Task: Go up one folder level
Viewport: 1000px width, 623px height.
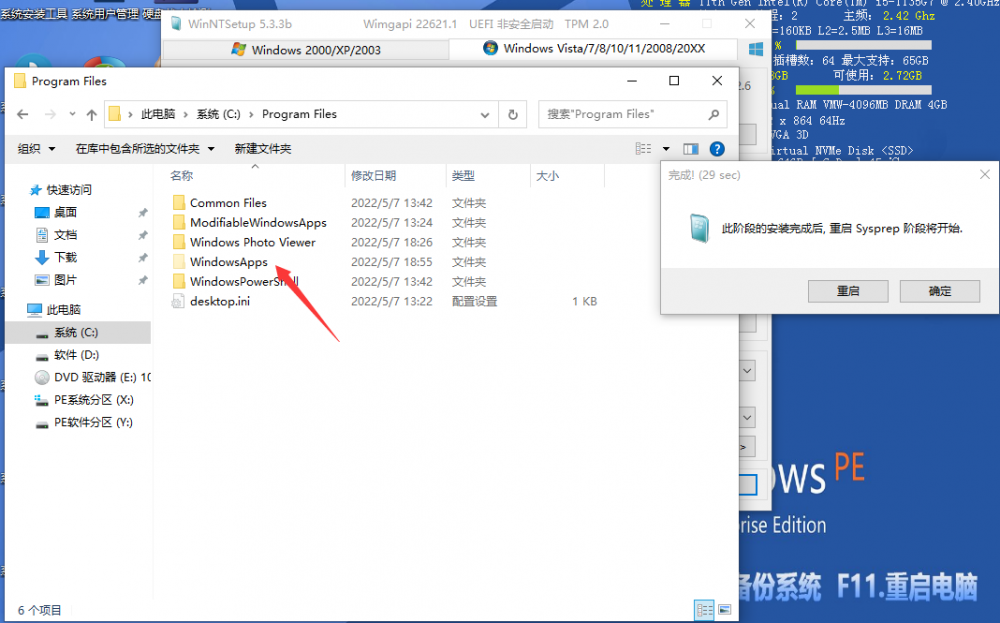Action: 91,115
